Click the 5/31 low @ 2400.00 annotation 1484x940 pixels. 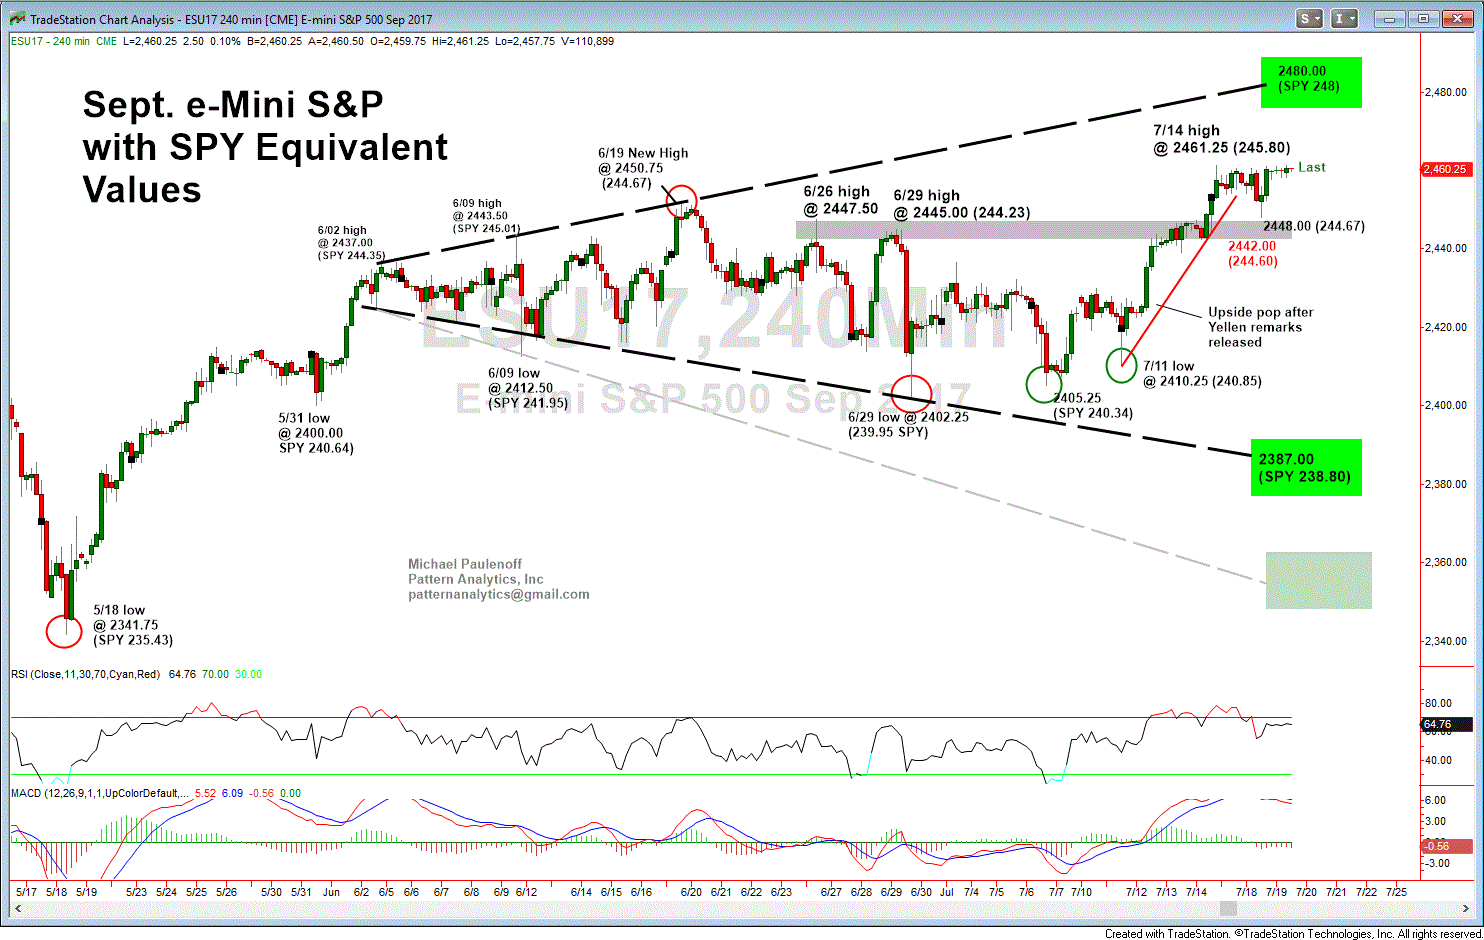[x=316, y=433]
